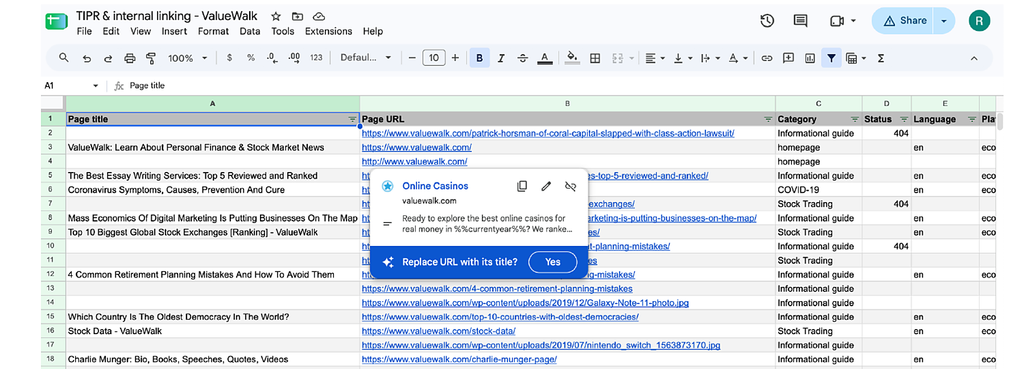Viewport: 1024px width, 369px height.
Task: Open the Format menu
Action: pos(214,31)
